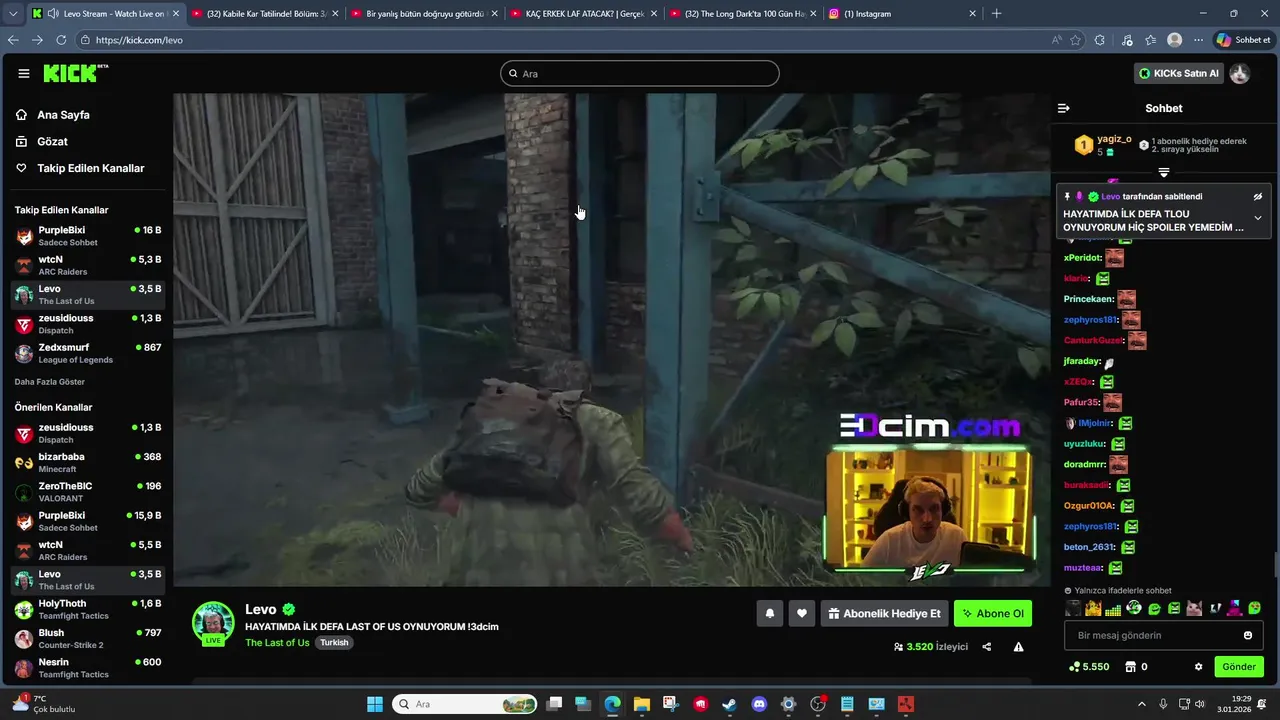Open wtcN channel with 5,3 B viewers
The width and height of the screenshot is (1280, 720).
pyautogui.click(x=88, y=265)
